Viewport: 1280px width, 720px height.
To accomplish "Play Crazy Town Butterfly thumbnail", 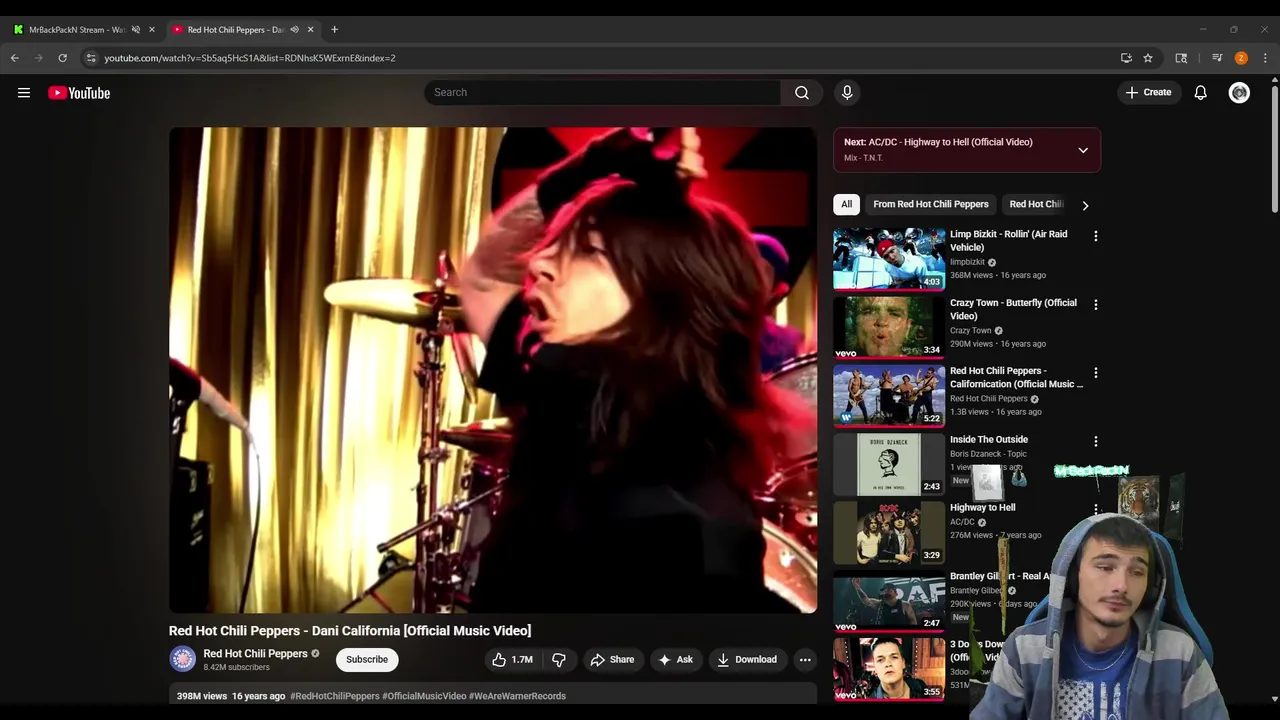I will click(x=889, y=327).
